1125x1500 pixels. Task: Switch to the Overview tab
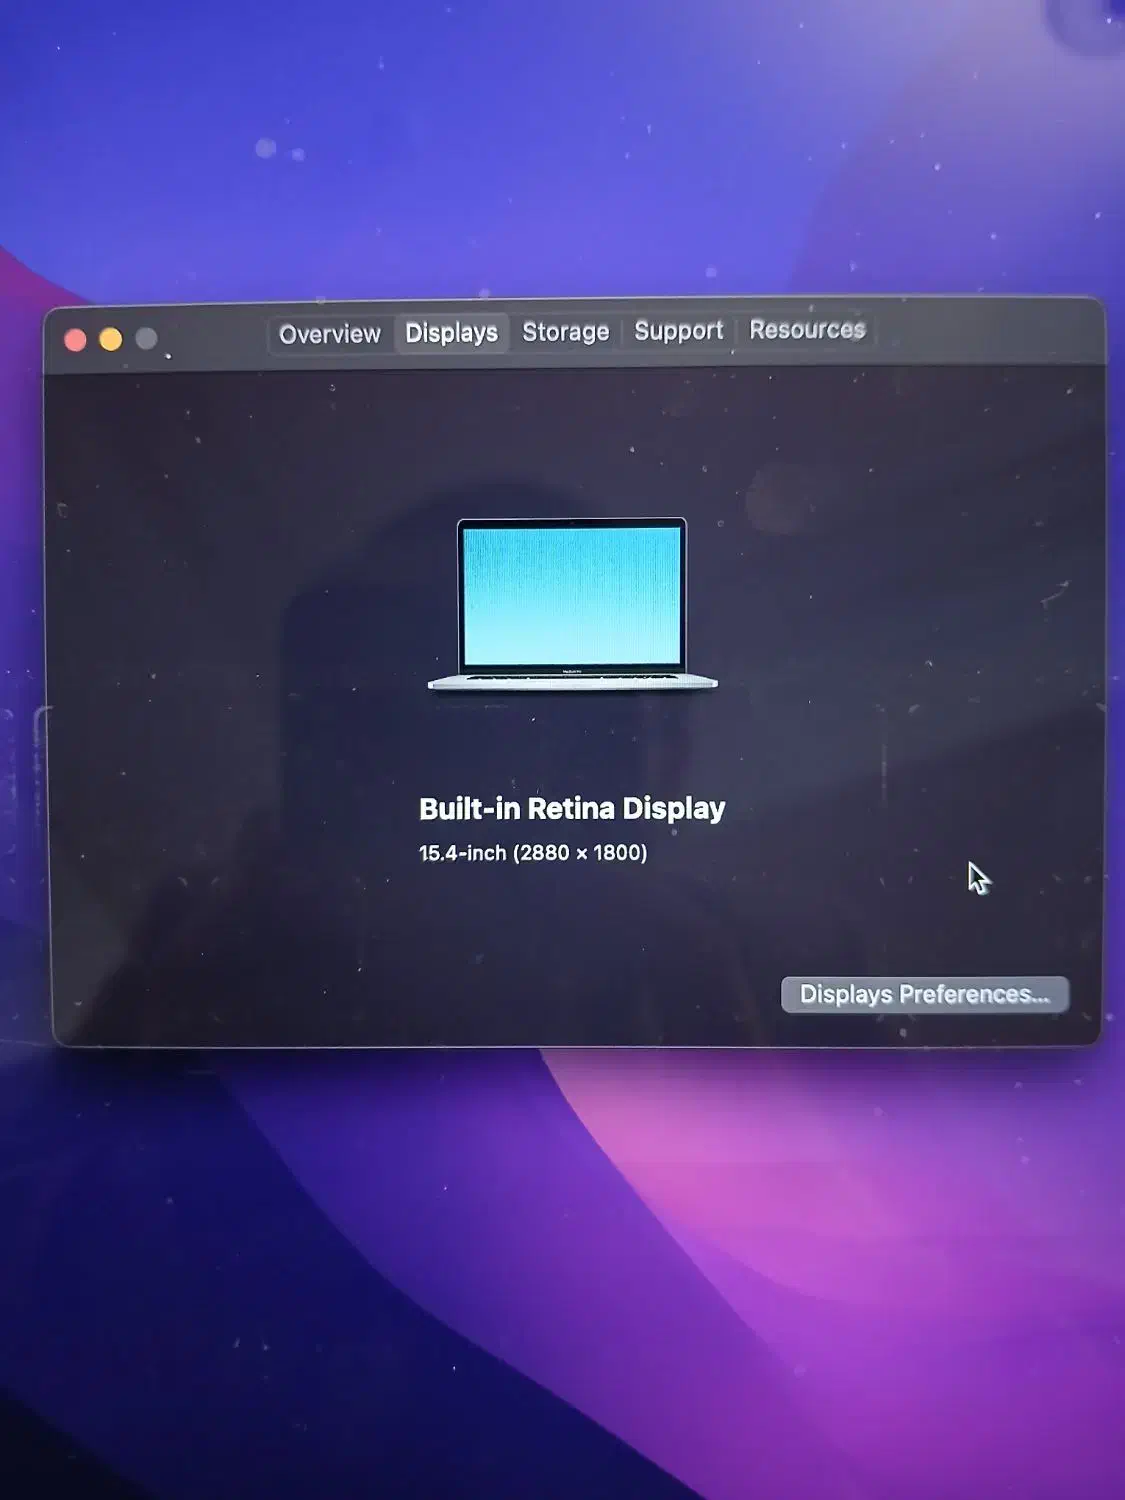[330, 334]
